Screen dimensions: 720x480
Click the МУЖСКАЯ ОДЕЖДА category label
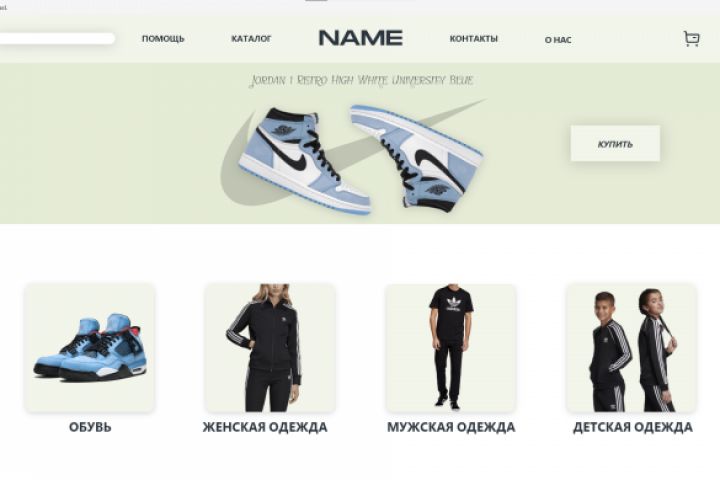point(451,427)
